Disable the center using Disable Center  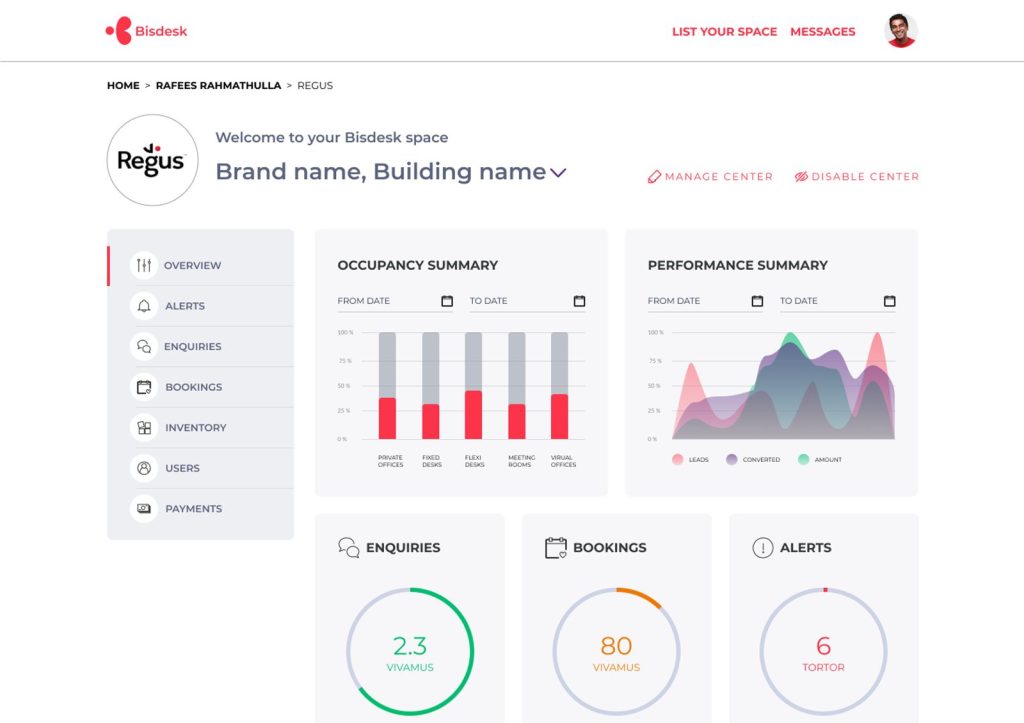[x=856, y=177]
